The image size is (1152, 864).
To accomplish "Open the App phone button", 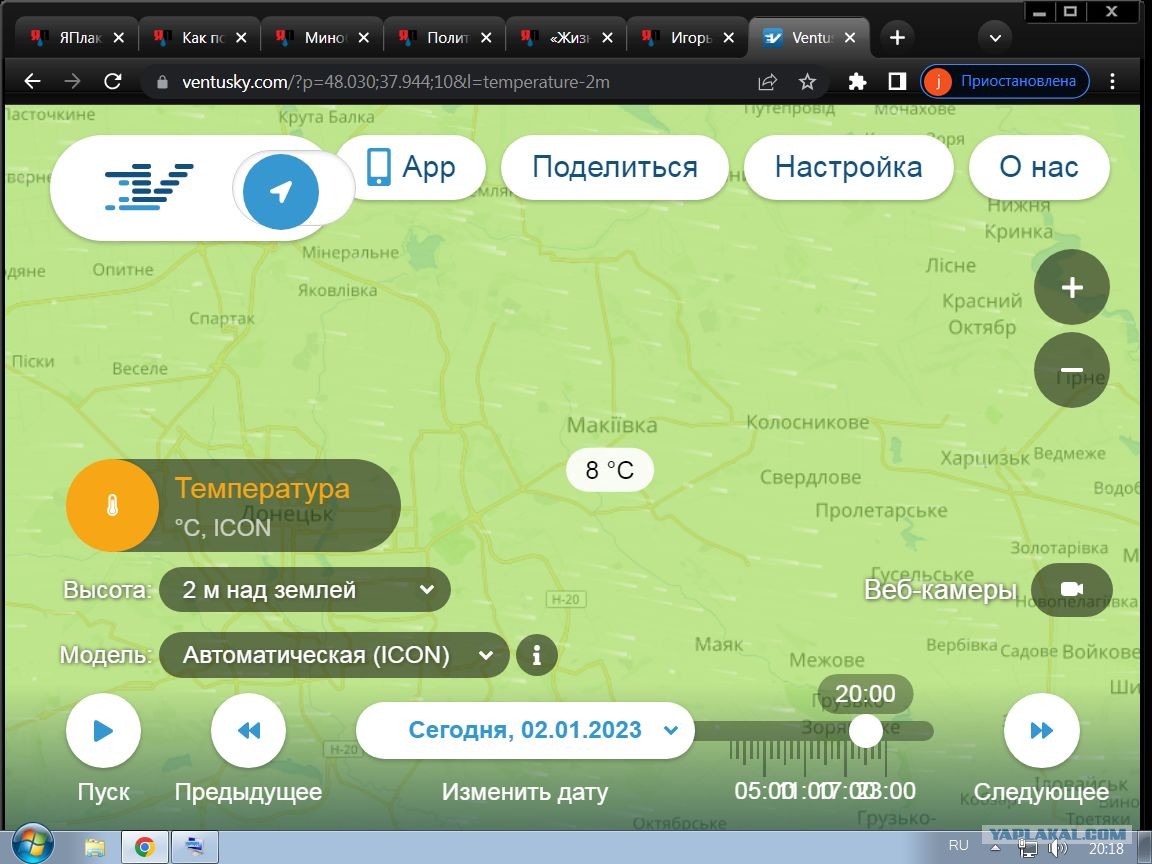I will [x=410, y=168].
